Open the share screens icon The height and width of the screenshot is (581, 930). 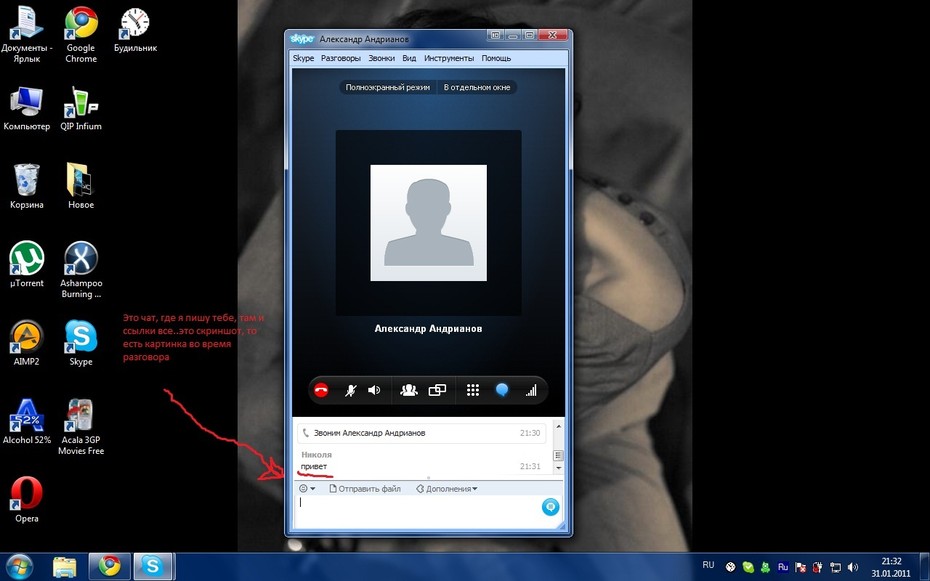(437, 390)
